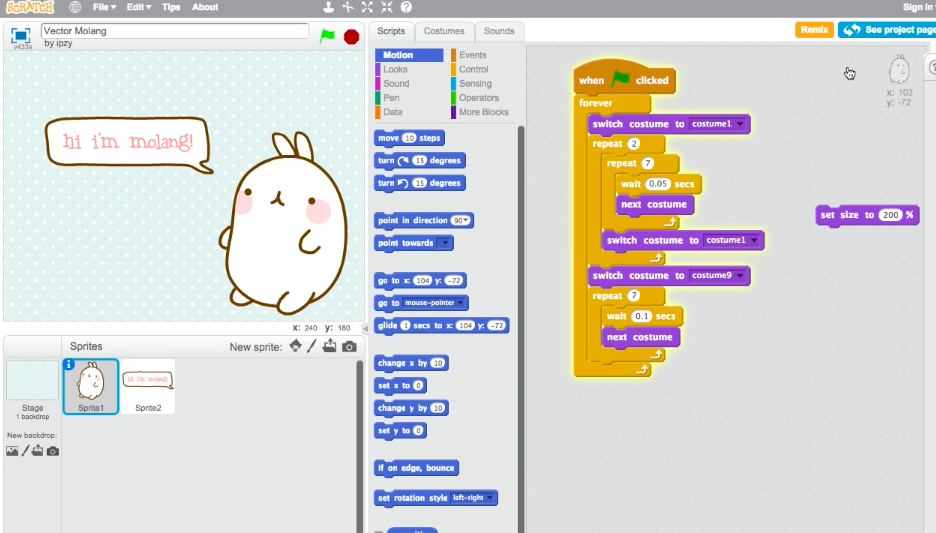Edit the repeat 2 count field

click(x=633, y=144)
